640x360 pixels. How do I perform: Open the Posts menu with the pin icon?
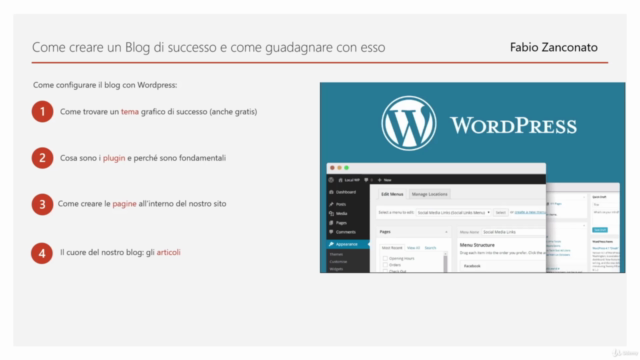tap(338, 204)
